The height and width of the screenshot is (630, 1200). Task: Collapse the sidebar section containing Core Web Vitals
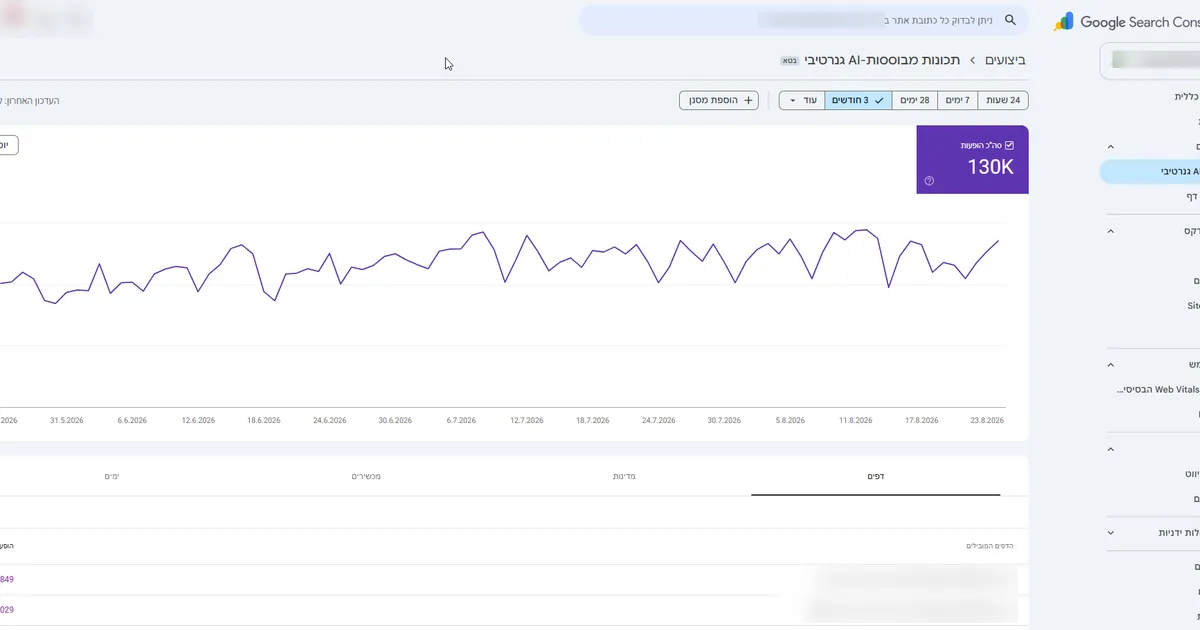(x=1110, y=365)
